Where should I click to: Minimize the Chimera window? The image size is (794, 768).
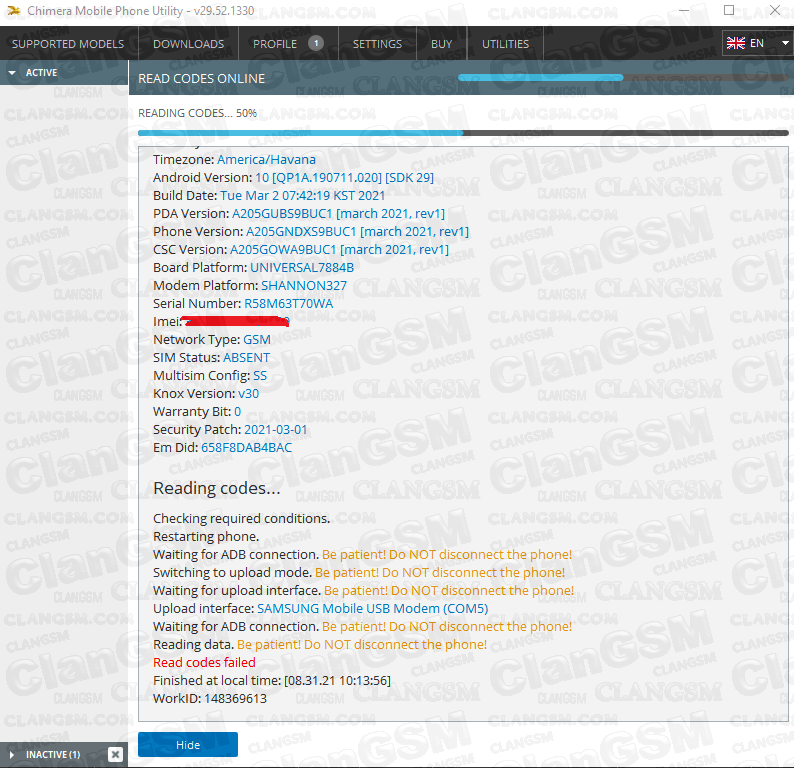click(x=684, y=10)
